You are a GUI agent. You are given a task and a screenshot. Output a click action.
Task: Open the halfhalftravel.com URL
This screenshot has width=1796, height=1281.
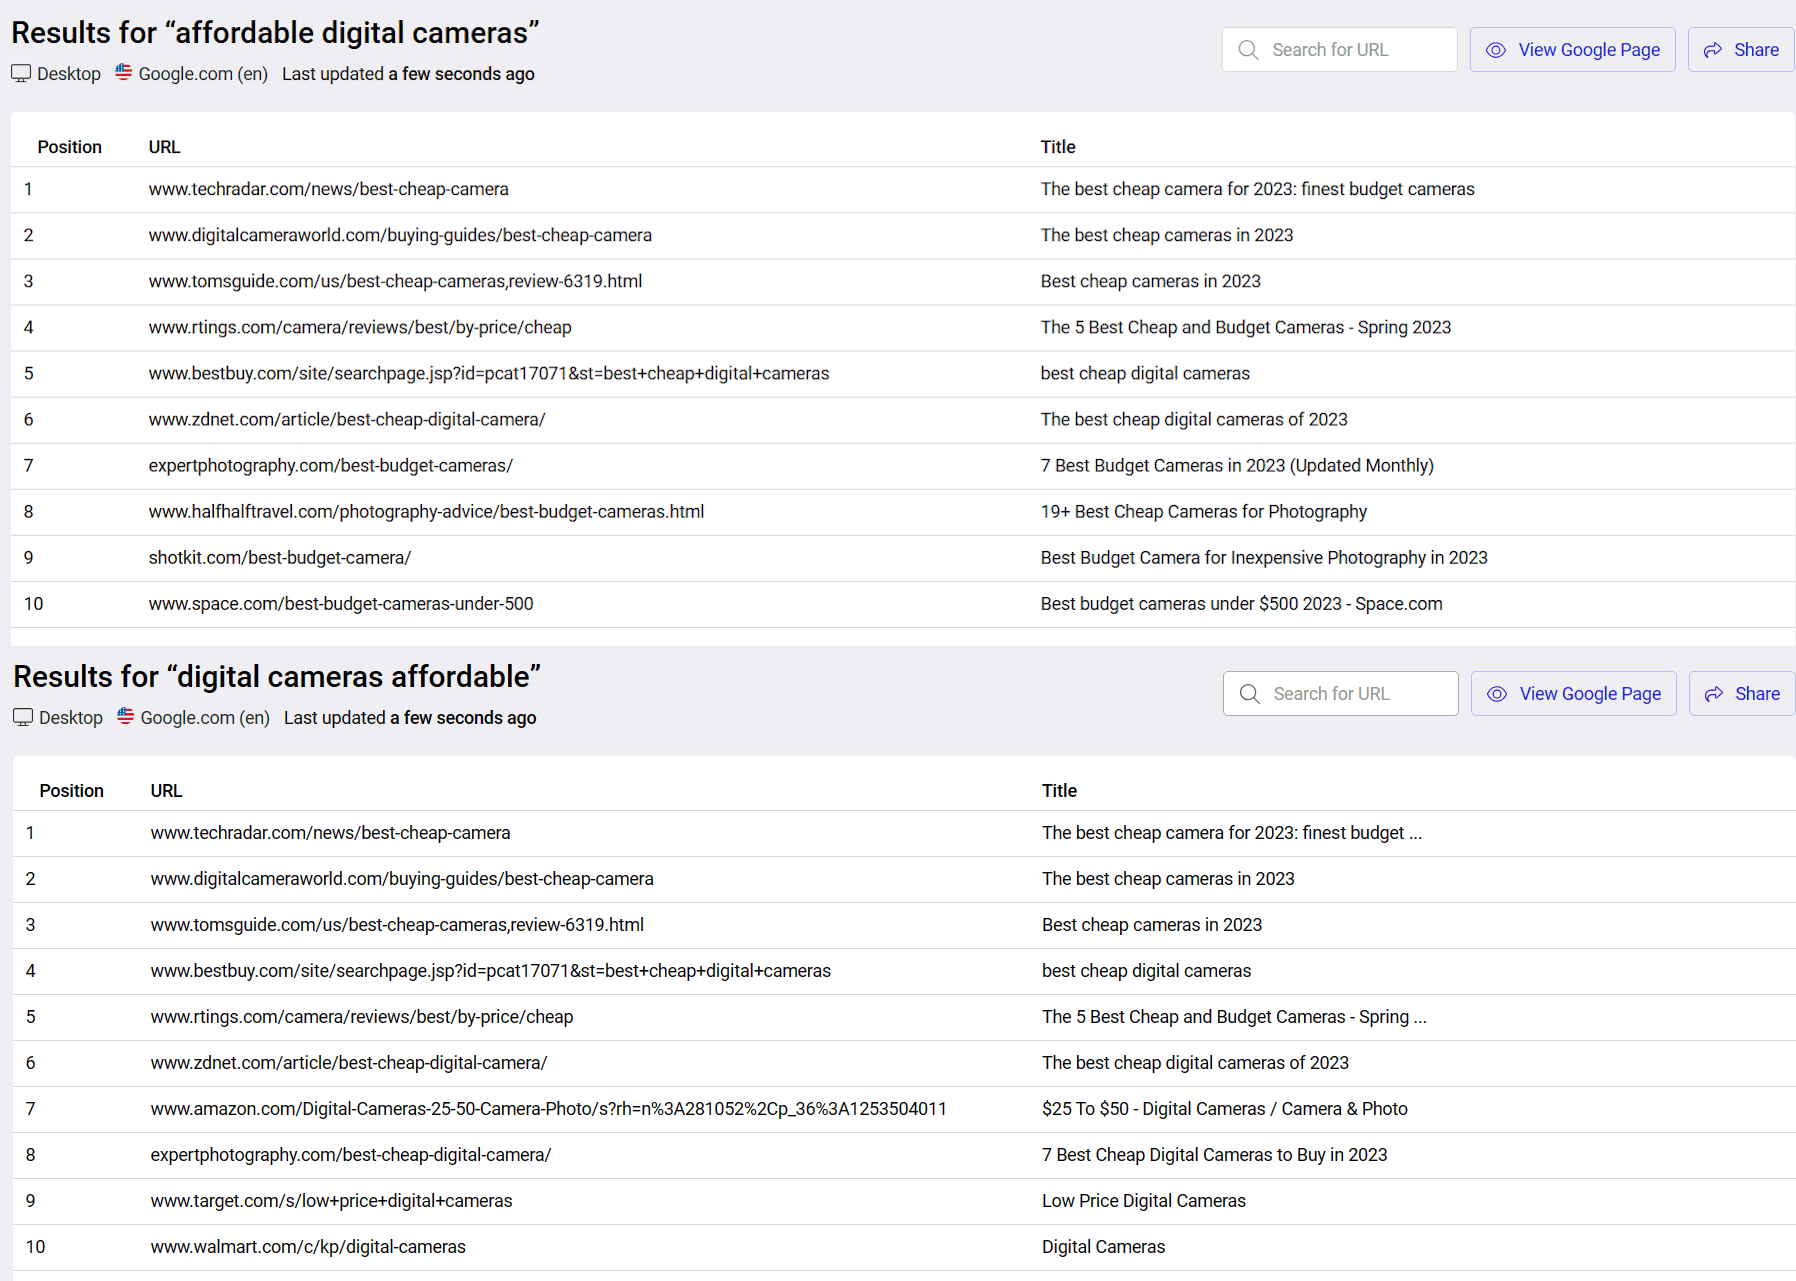[x=427, y=511]
